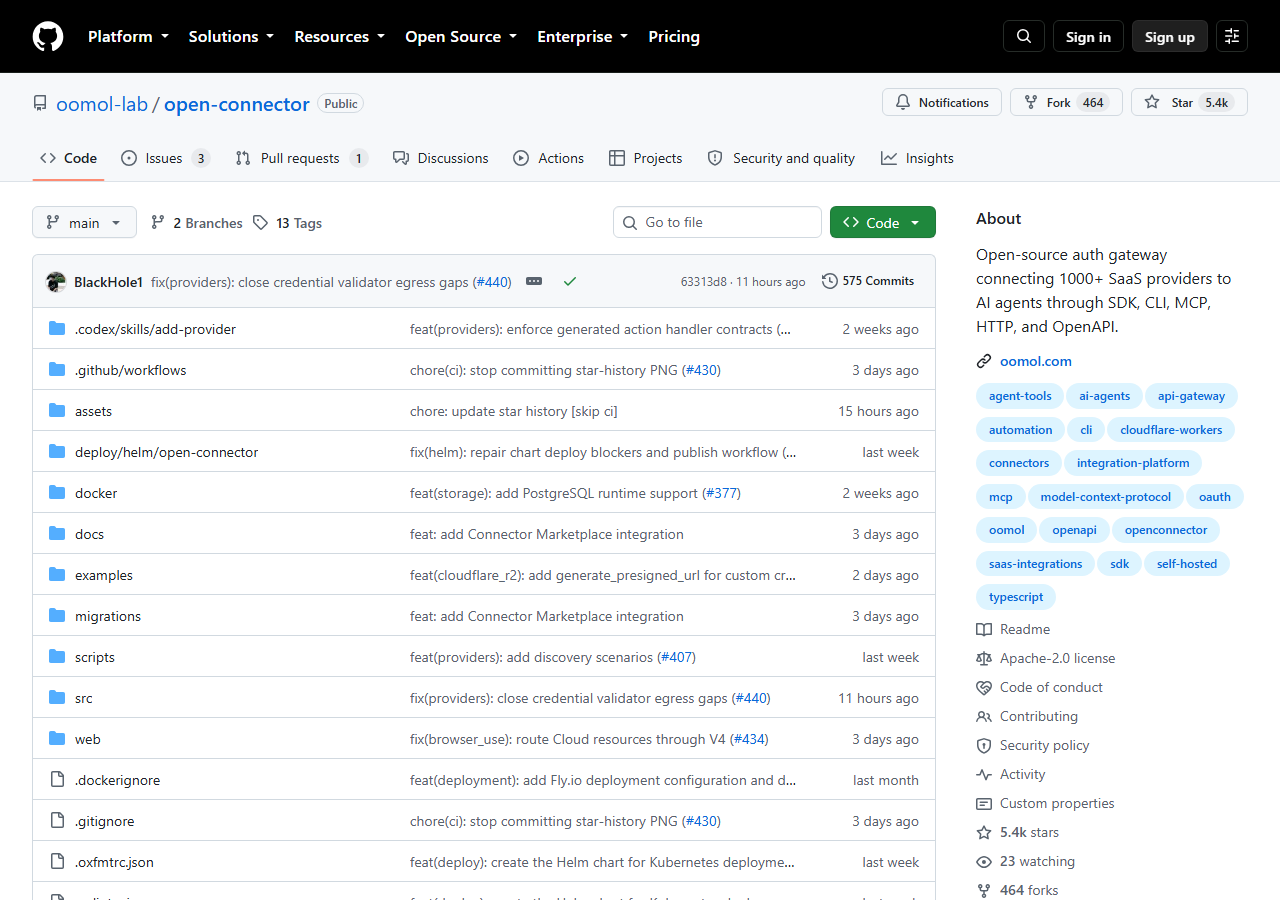
Task: Click the file icon beside .oxfmtrc.json
Action: pyautogui.click(x=57, y=862)
